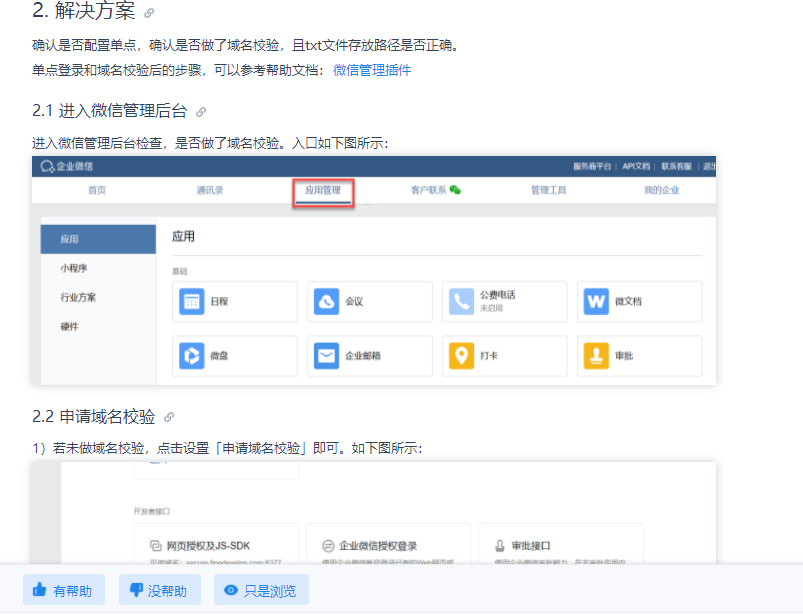Click the 网页授权及JS-SDK card title
This screenshot has width=803, height=614.
click(x=208, y=546)
